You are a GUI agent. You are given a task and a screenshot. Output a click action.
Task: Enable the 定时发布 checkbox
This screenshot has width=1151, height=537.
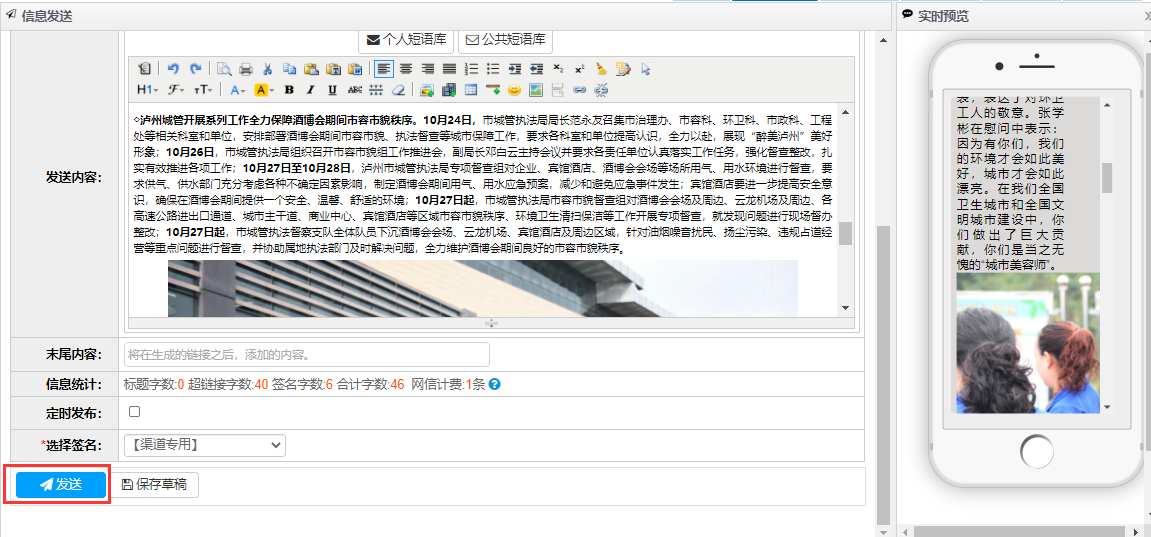(x=134, y=411)
